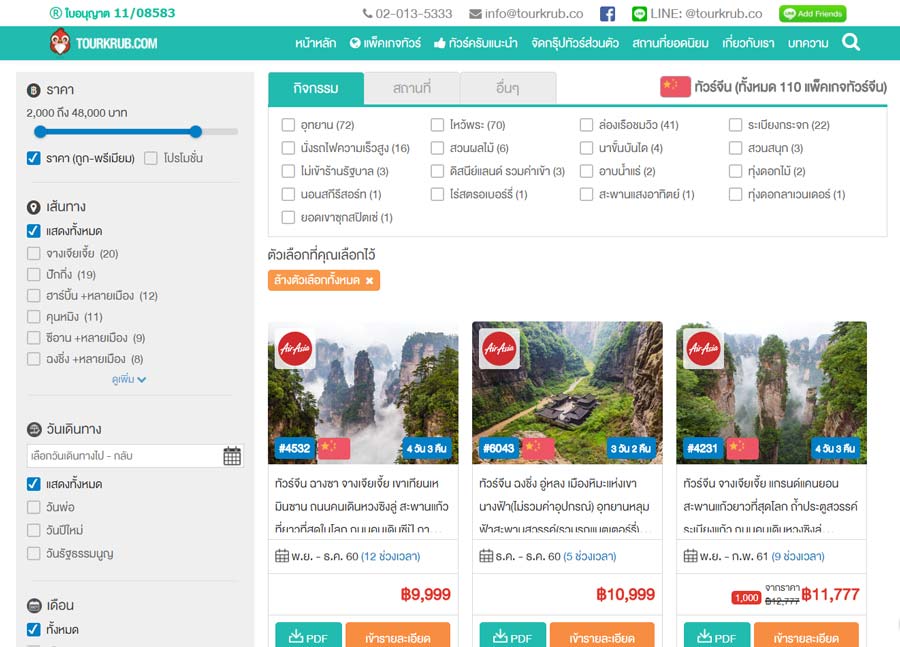Click the travel date input field
The width and height of the screenshot is (900, 647).
click(122, 456)
